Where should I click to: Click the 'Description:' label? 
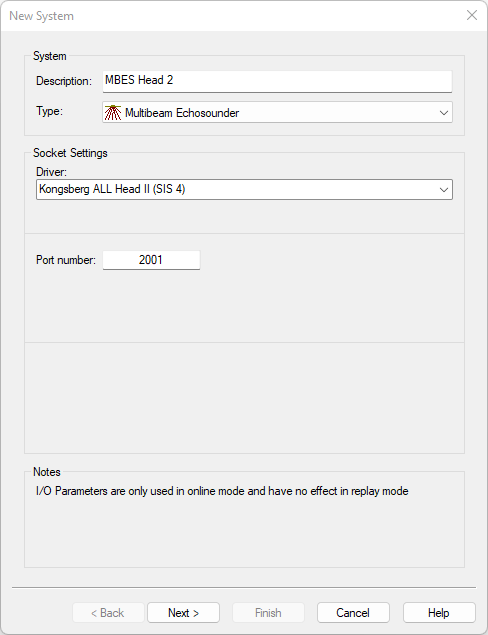tap(64, 81)
